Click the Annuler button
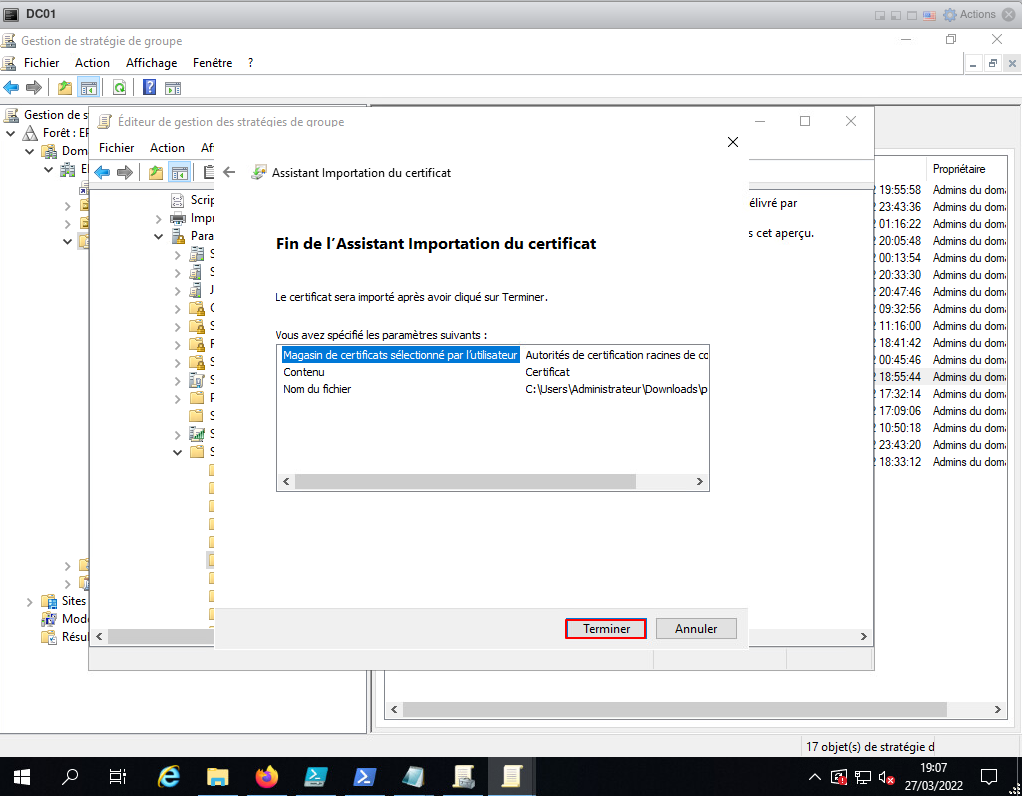 pyautogui.click(x=696, y=629)
